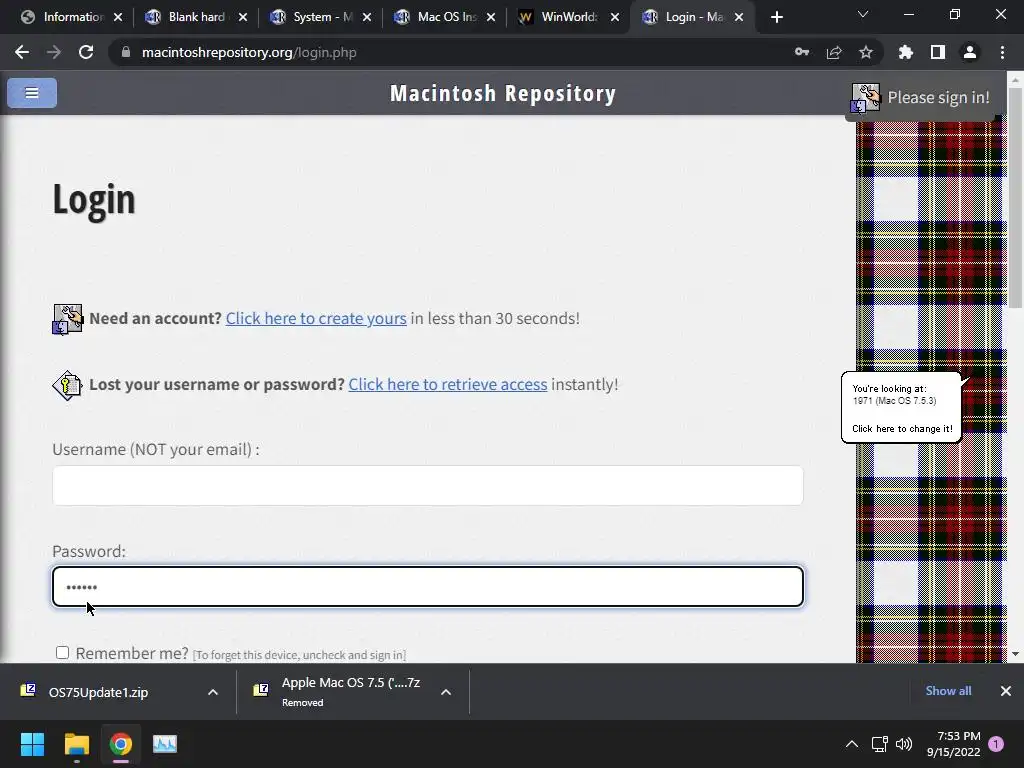The width and height of the screenshot is (1024, 768).
Task: Open Chrome three-dot menu
Action: 1002,52
